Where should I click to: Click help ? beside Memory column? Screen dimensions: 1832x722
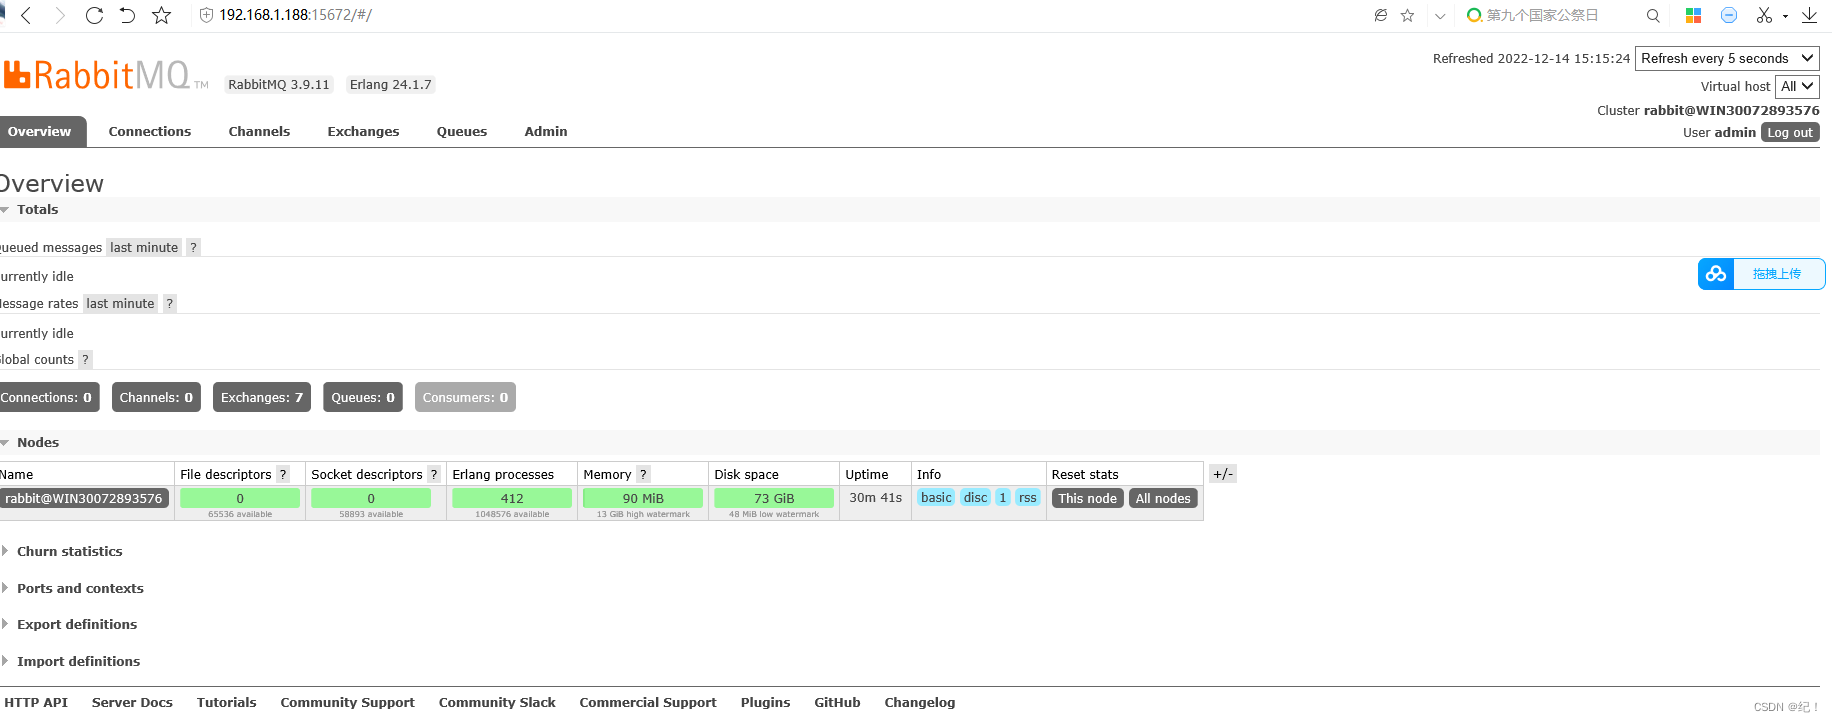click(x=643, y=474)
